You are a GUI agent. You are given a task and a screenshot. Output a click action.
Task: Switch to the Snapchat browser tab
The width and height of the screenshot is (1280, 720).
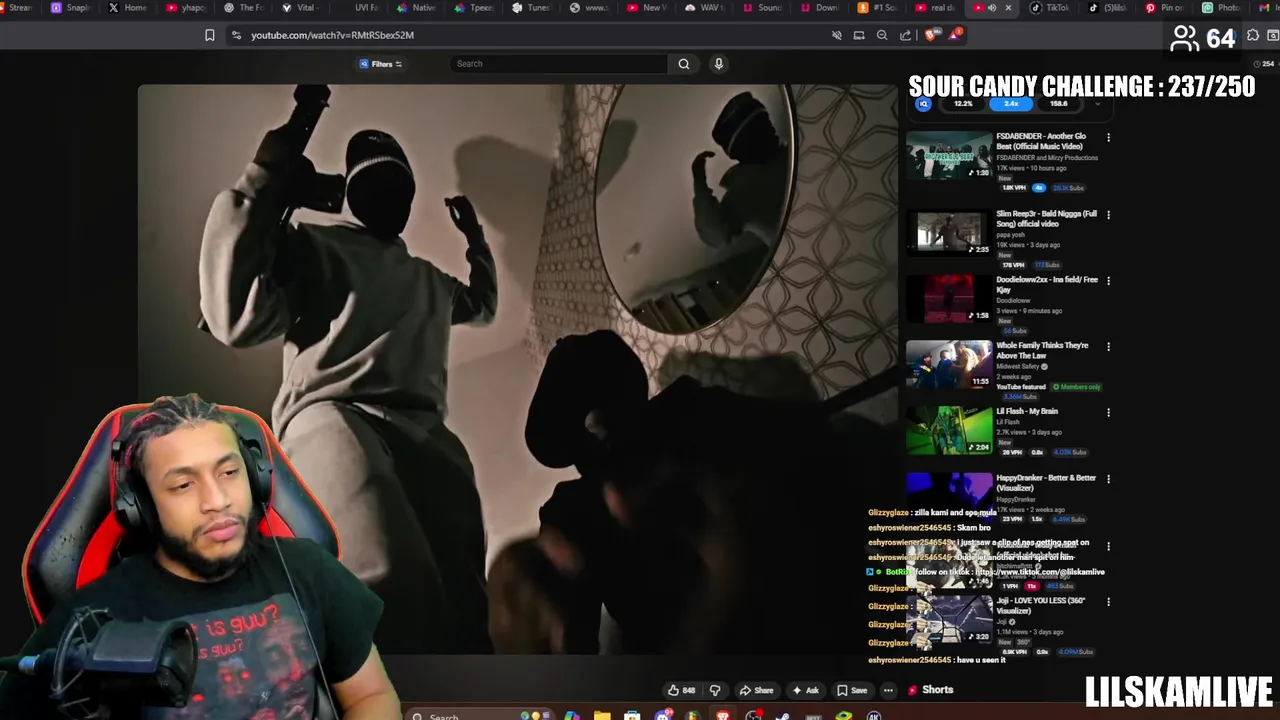point(70,8)
